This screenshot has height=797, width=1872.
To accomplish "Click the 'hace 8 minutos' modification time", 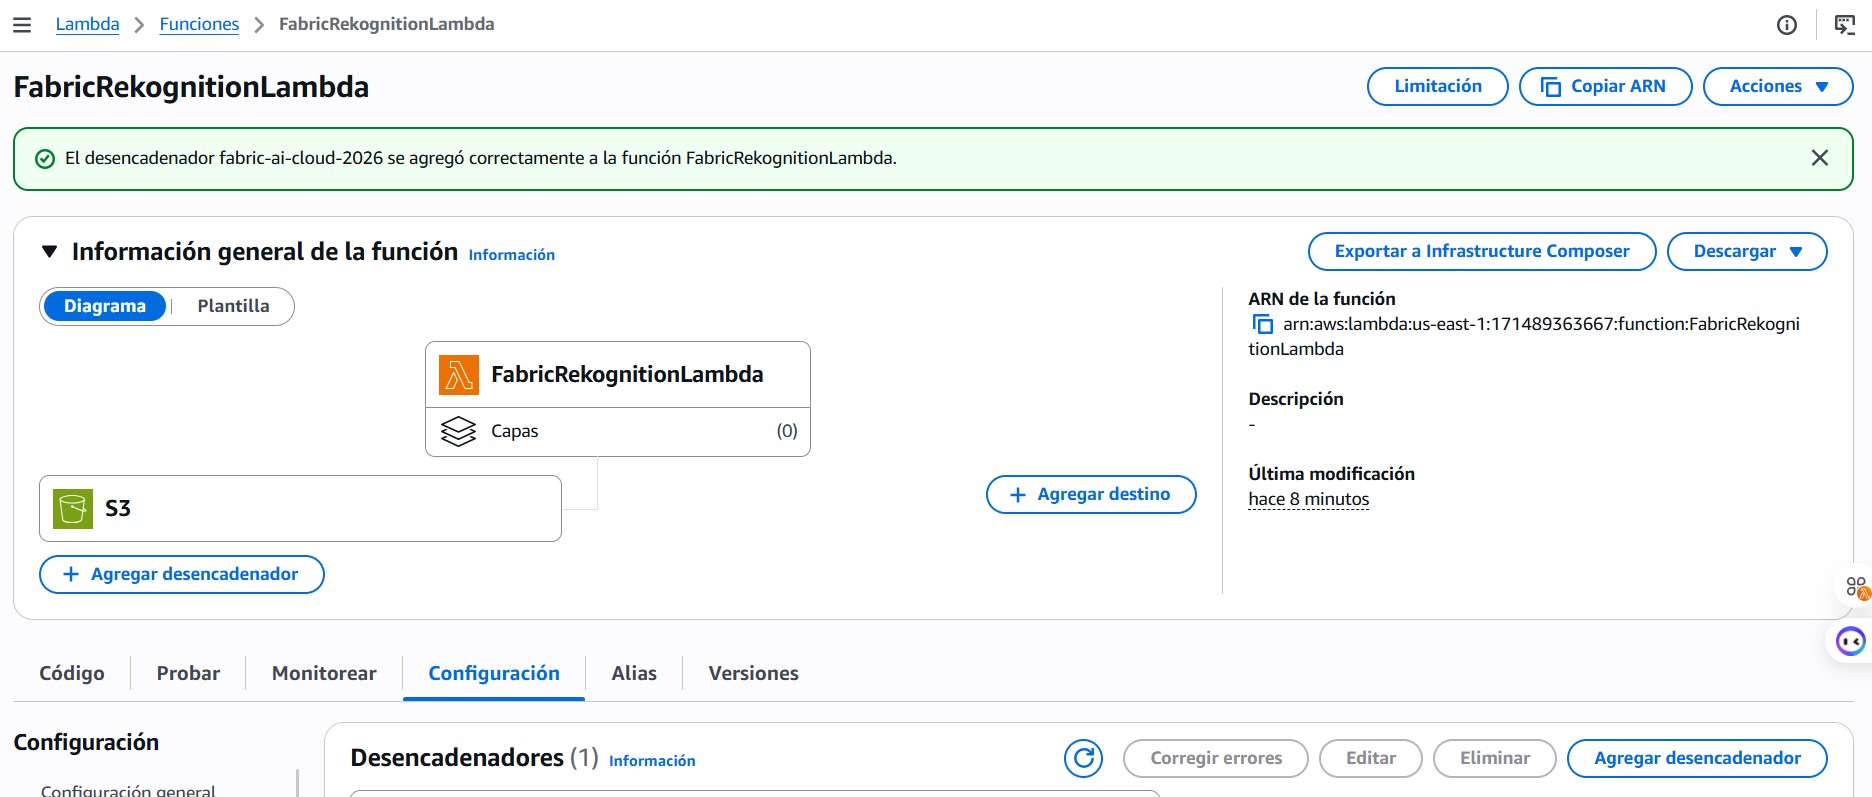I will tap(1308, 499).
